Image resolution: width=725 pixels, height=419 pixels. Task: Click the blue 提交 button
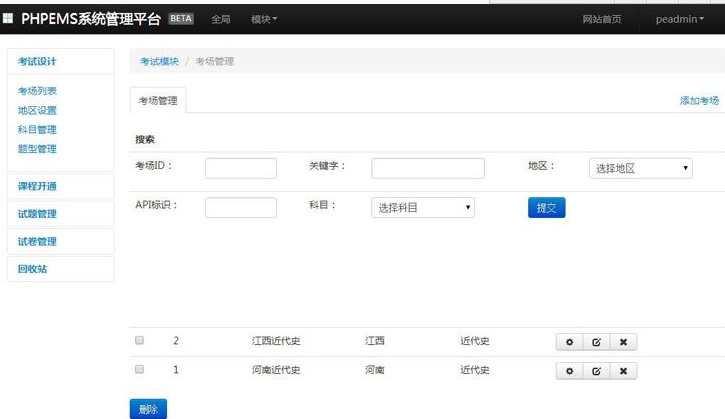coord(547,208)
